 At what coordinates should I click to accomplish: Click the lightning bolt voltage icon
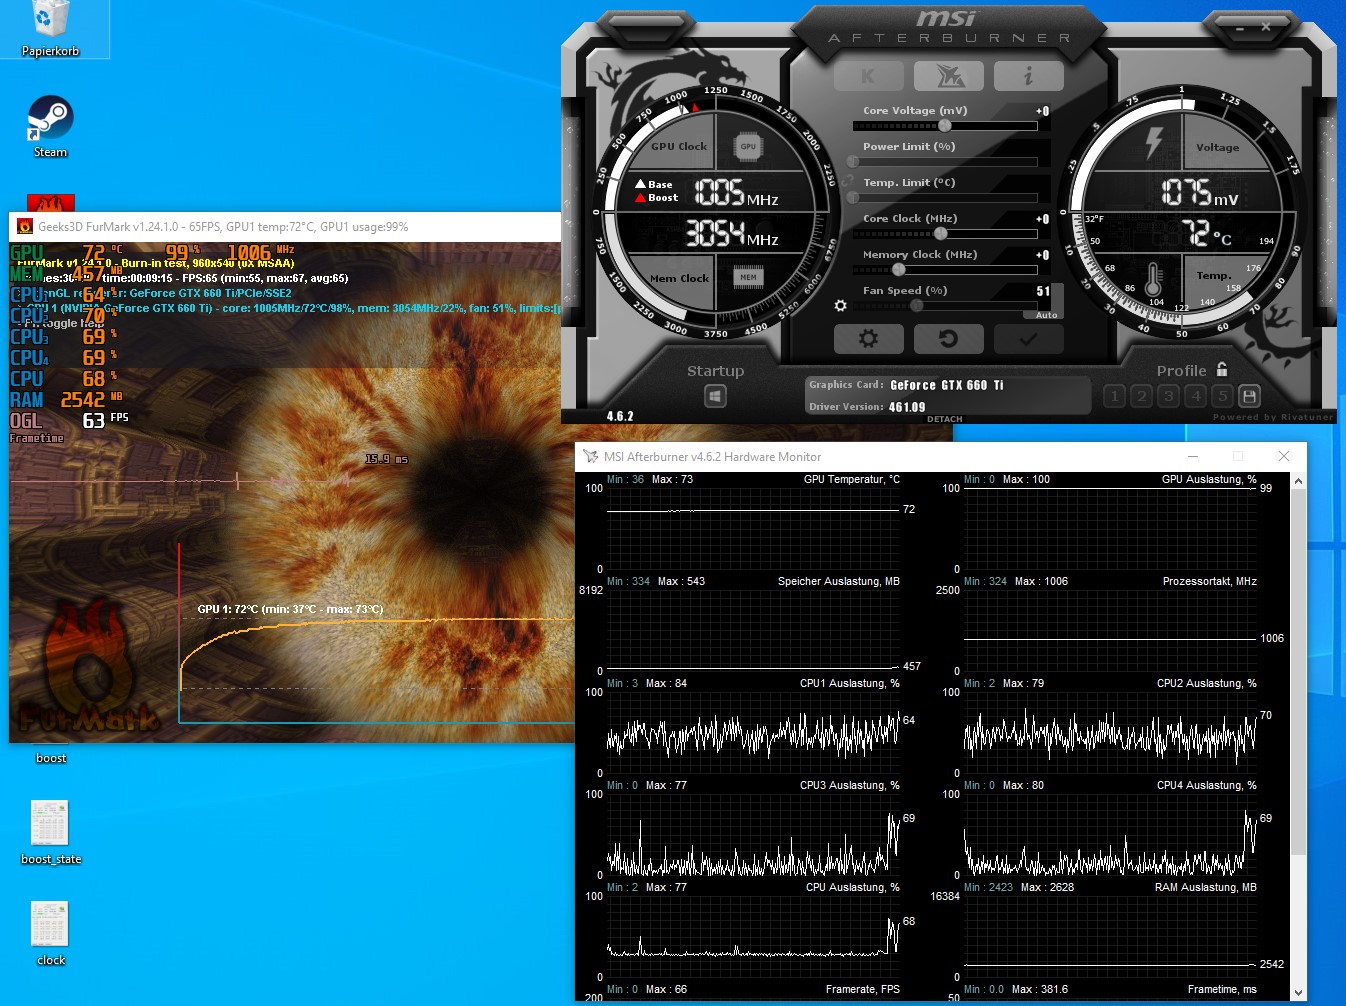click(1154, 143)
